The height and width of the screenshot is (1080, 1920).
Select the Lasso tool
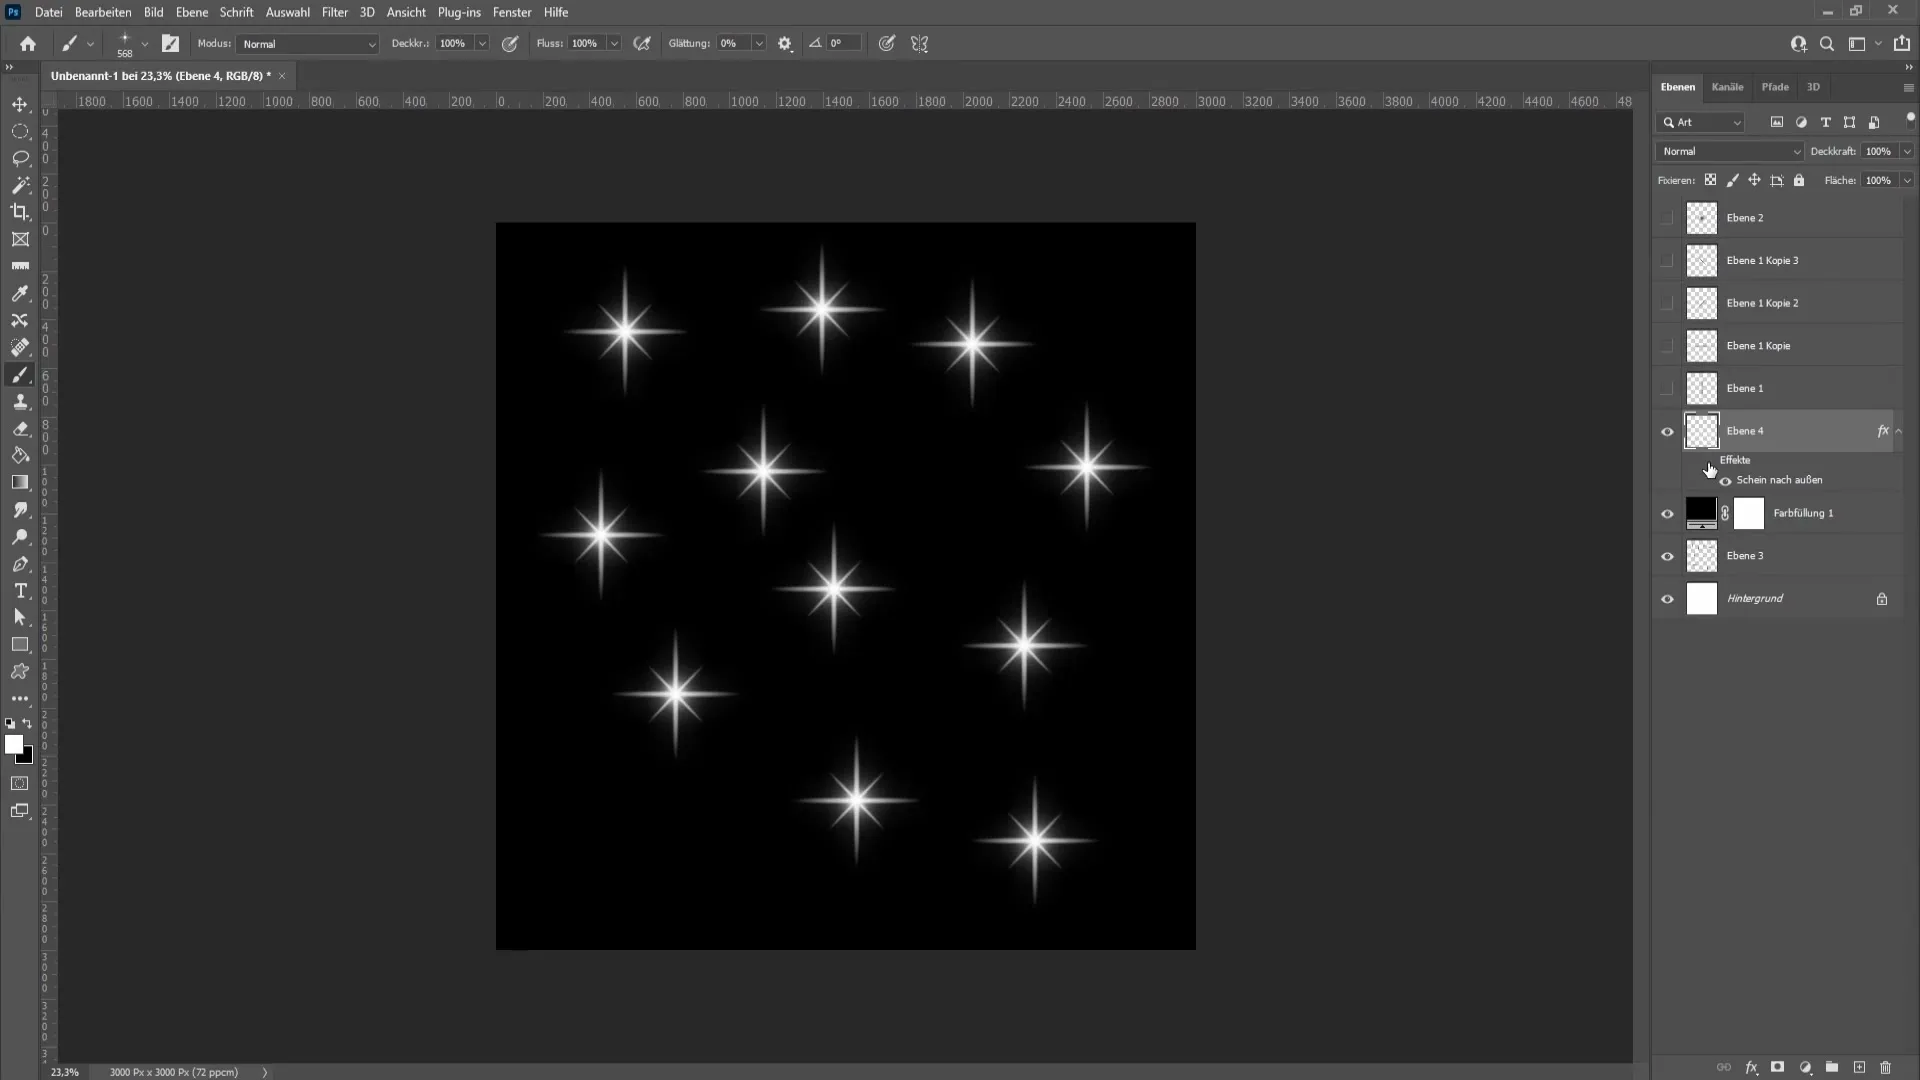tap(20, 157)
